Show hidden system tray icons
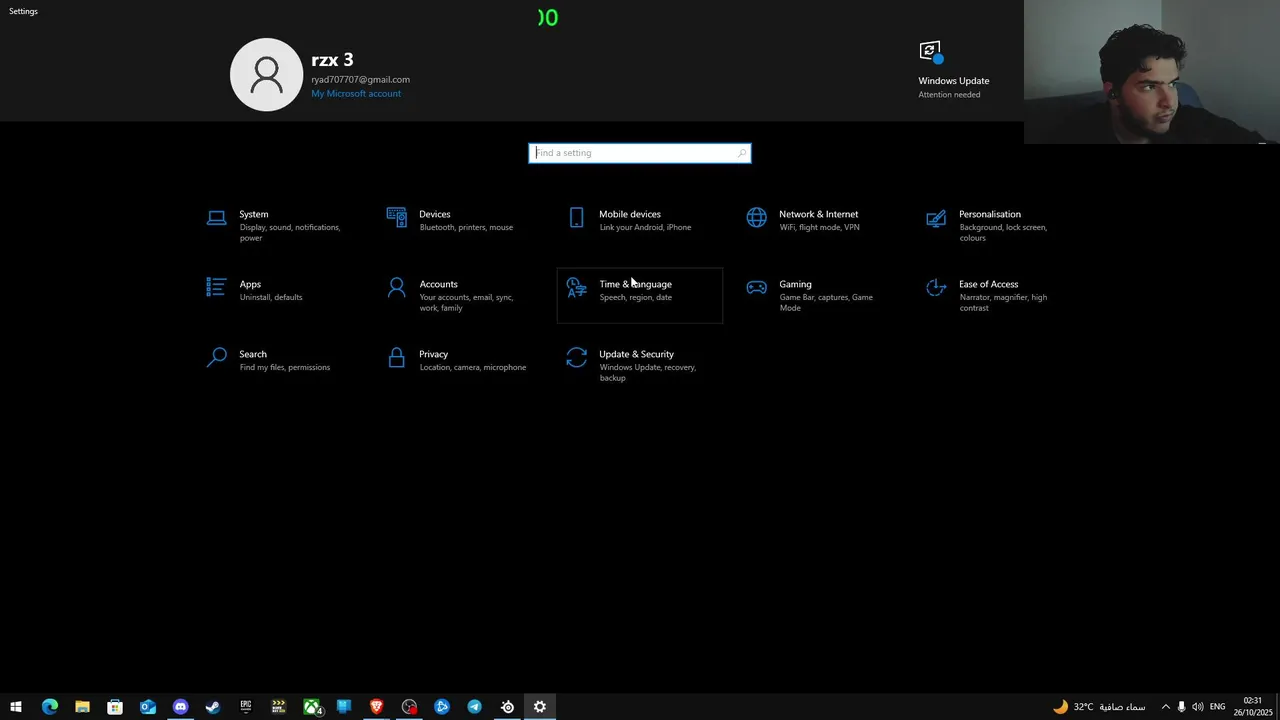The width and height of the screenshot is (1280, 720). coord(1165,707)
